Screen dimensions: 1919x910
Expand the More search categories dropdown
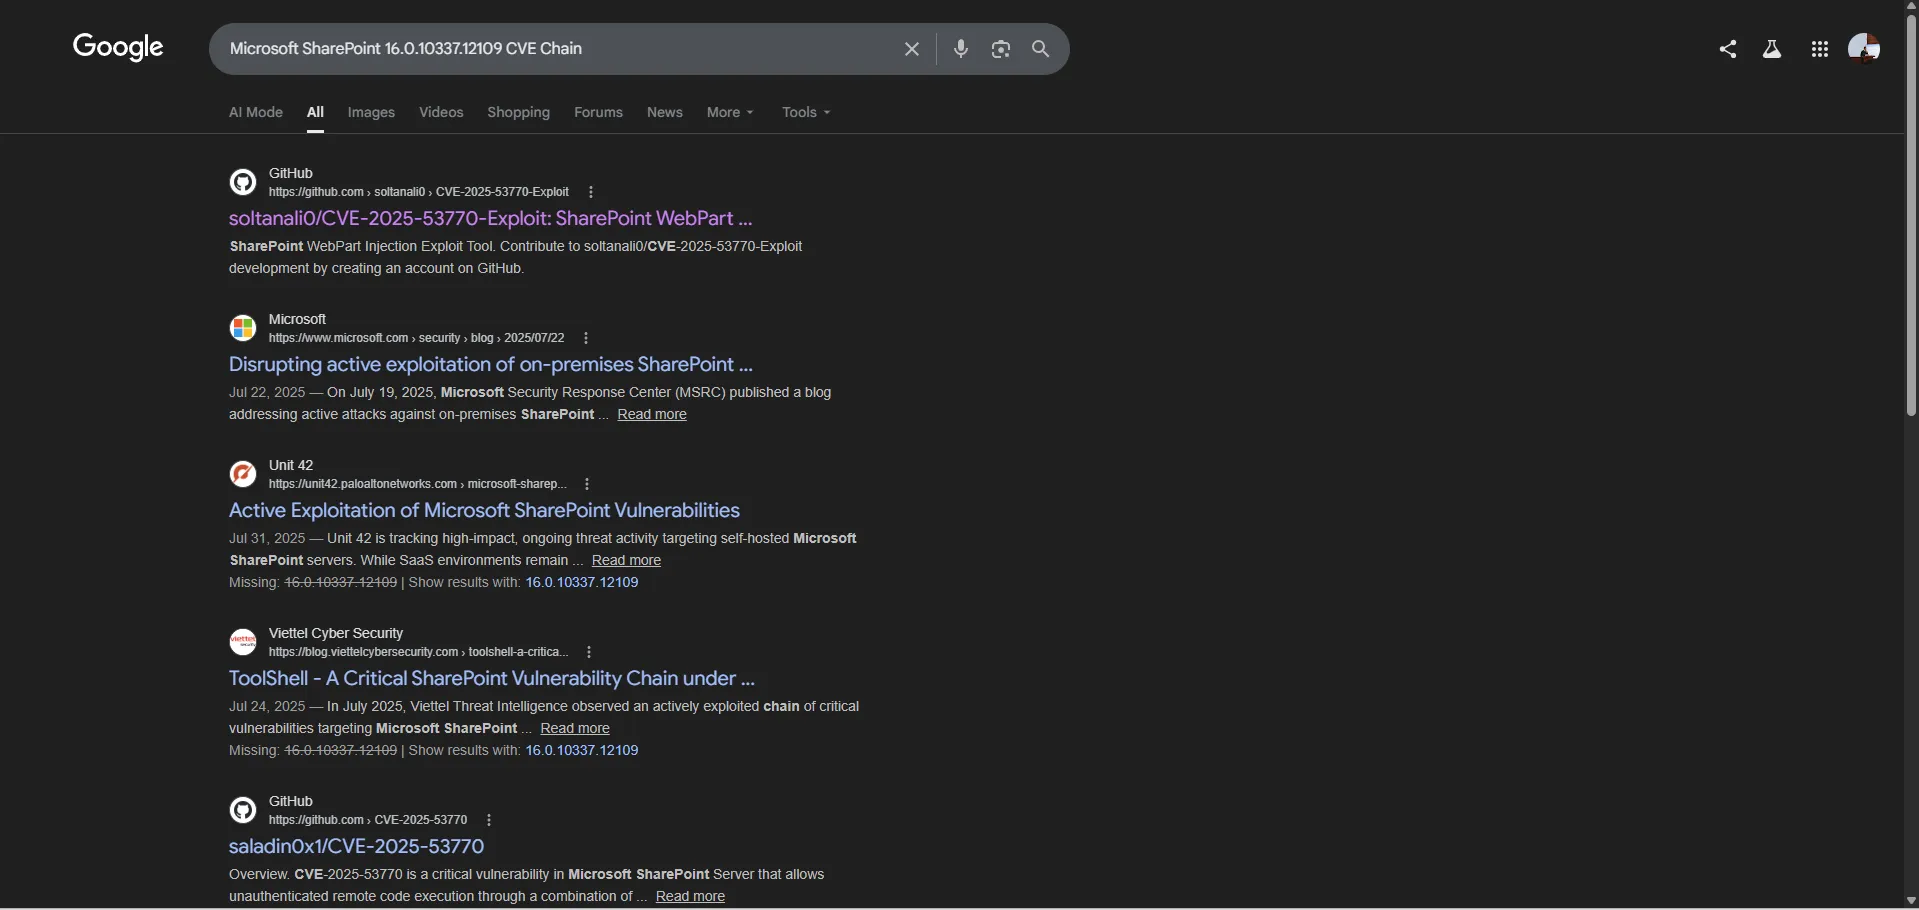click(730, 112)
